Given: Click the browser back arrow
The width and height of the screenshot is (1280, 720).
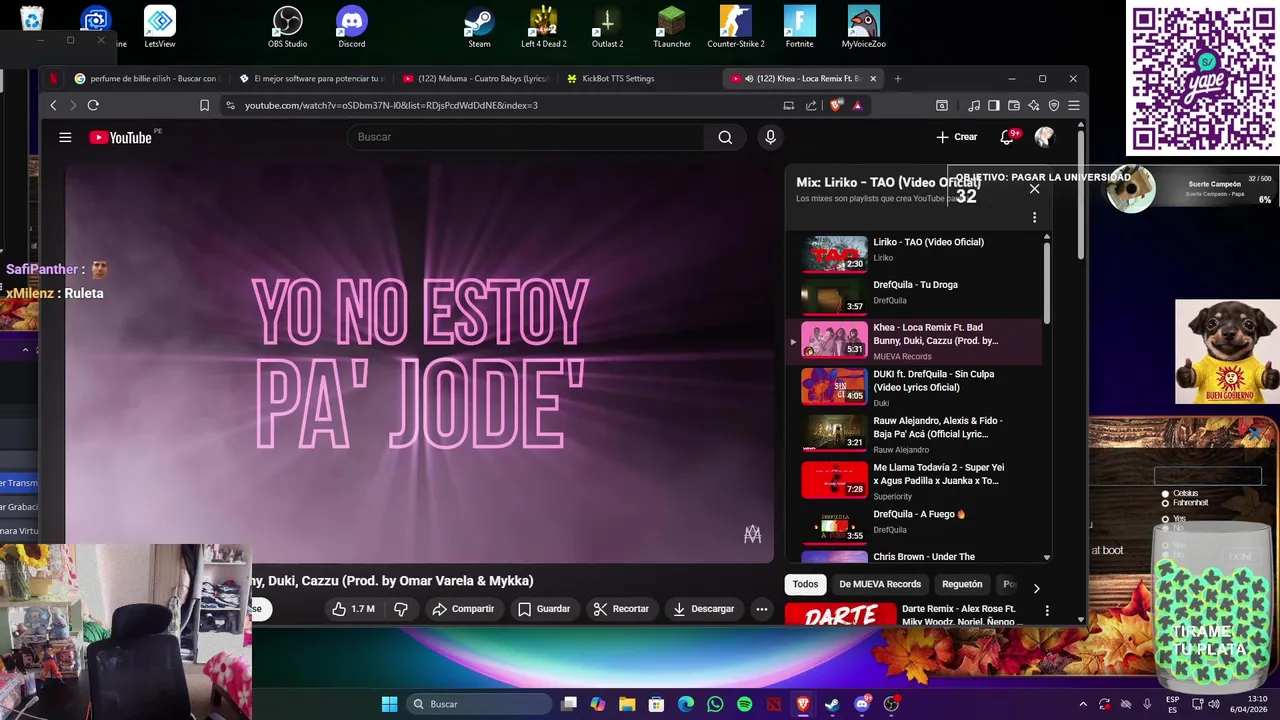Looking at the screenshot, I should [x=53, y=105].
